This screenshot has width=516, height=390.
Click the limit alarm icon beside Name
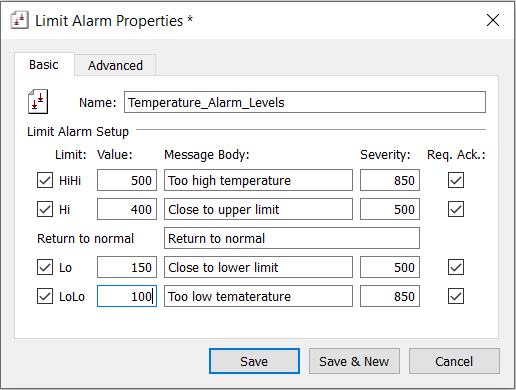(38, 102)
